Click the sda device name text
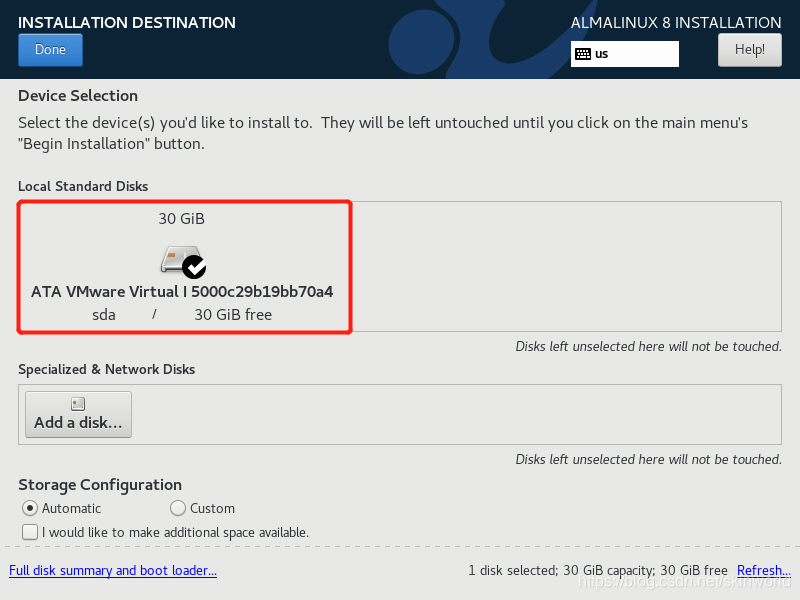Viewport: 800px width, 600px height. coord(104,315)
